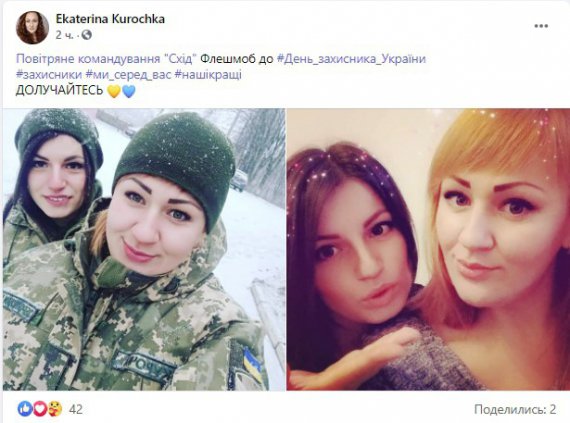Open the Повітряне командування "Схід" page link

[x=107, y=59]
